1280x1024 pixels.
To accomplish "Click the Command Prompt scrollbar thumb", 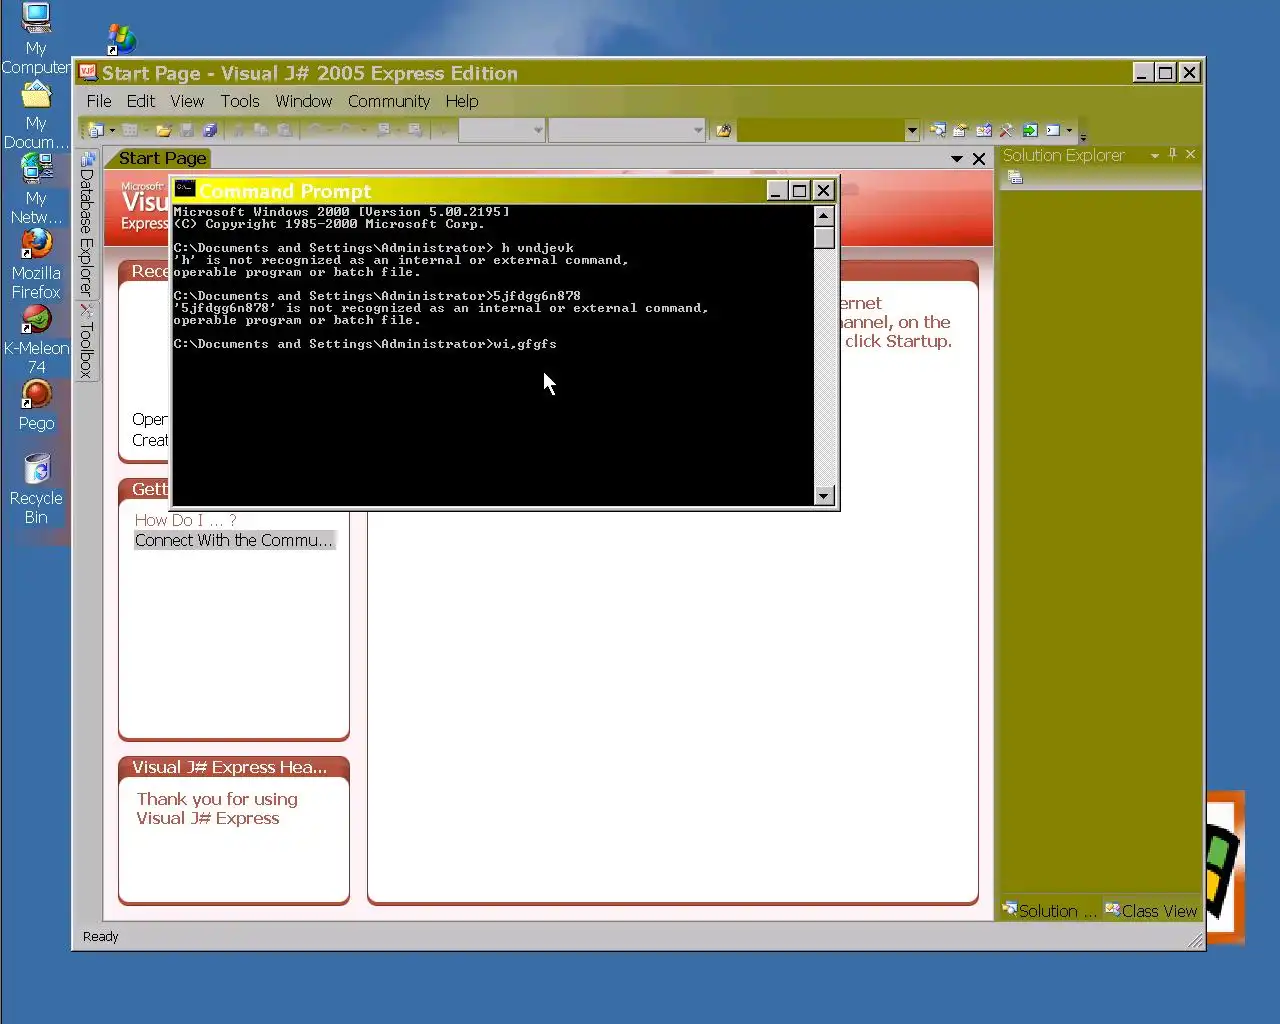I will (824, 237).
